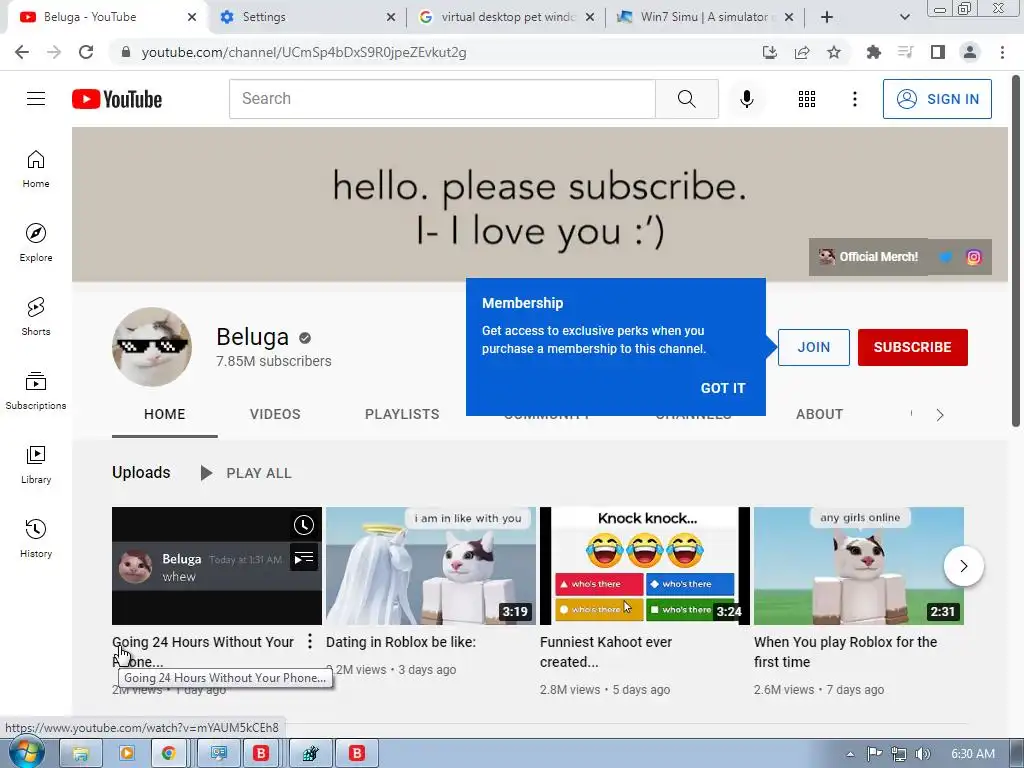Show next uploads with carousel arrow
This screenshot has height=768, width=1024.
pos(963,566)
